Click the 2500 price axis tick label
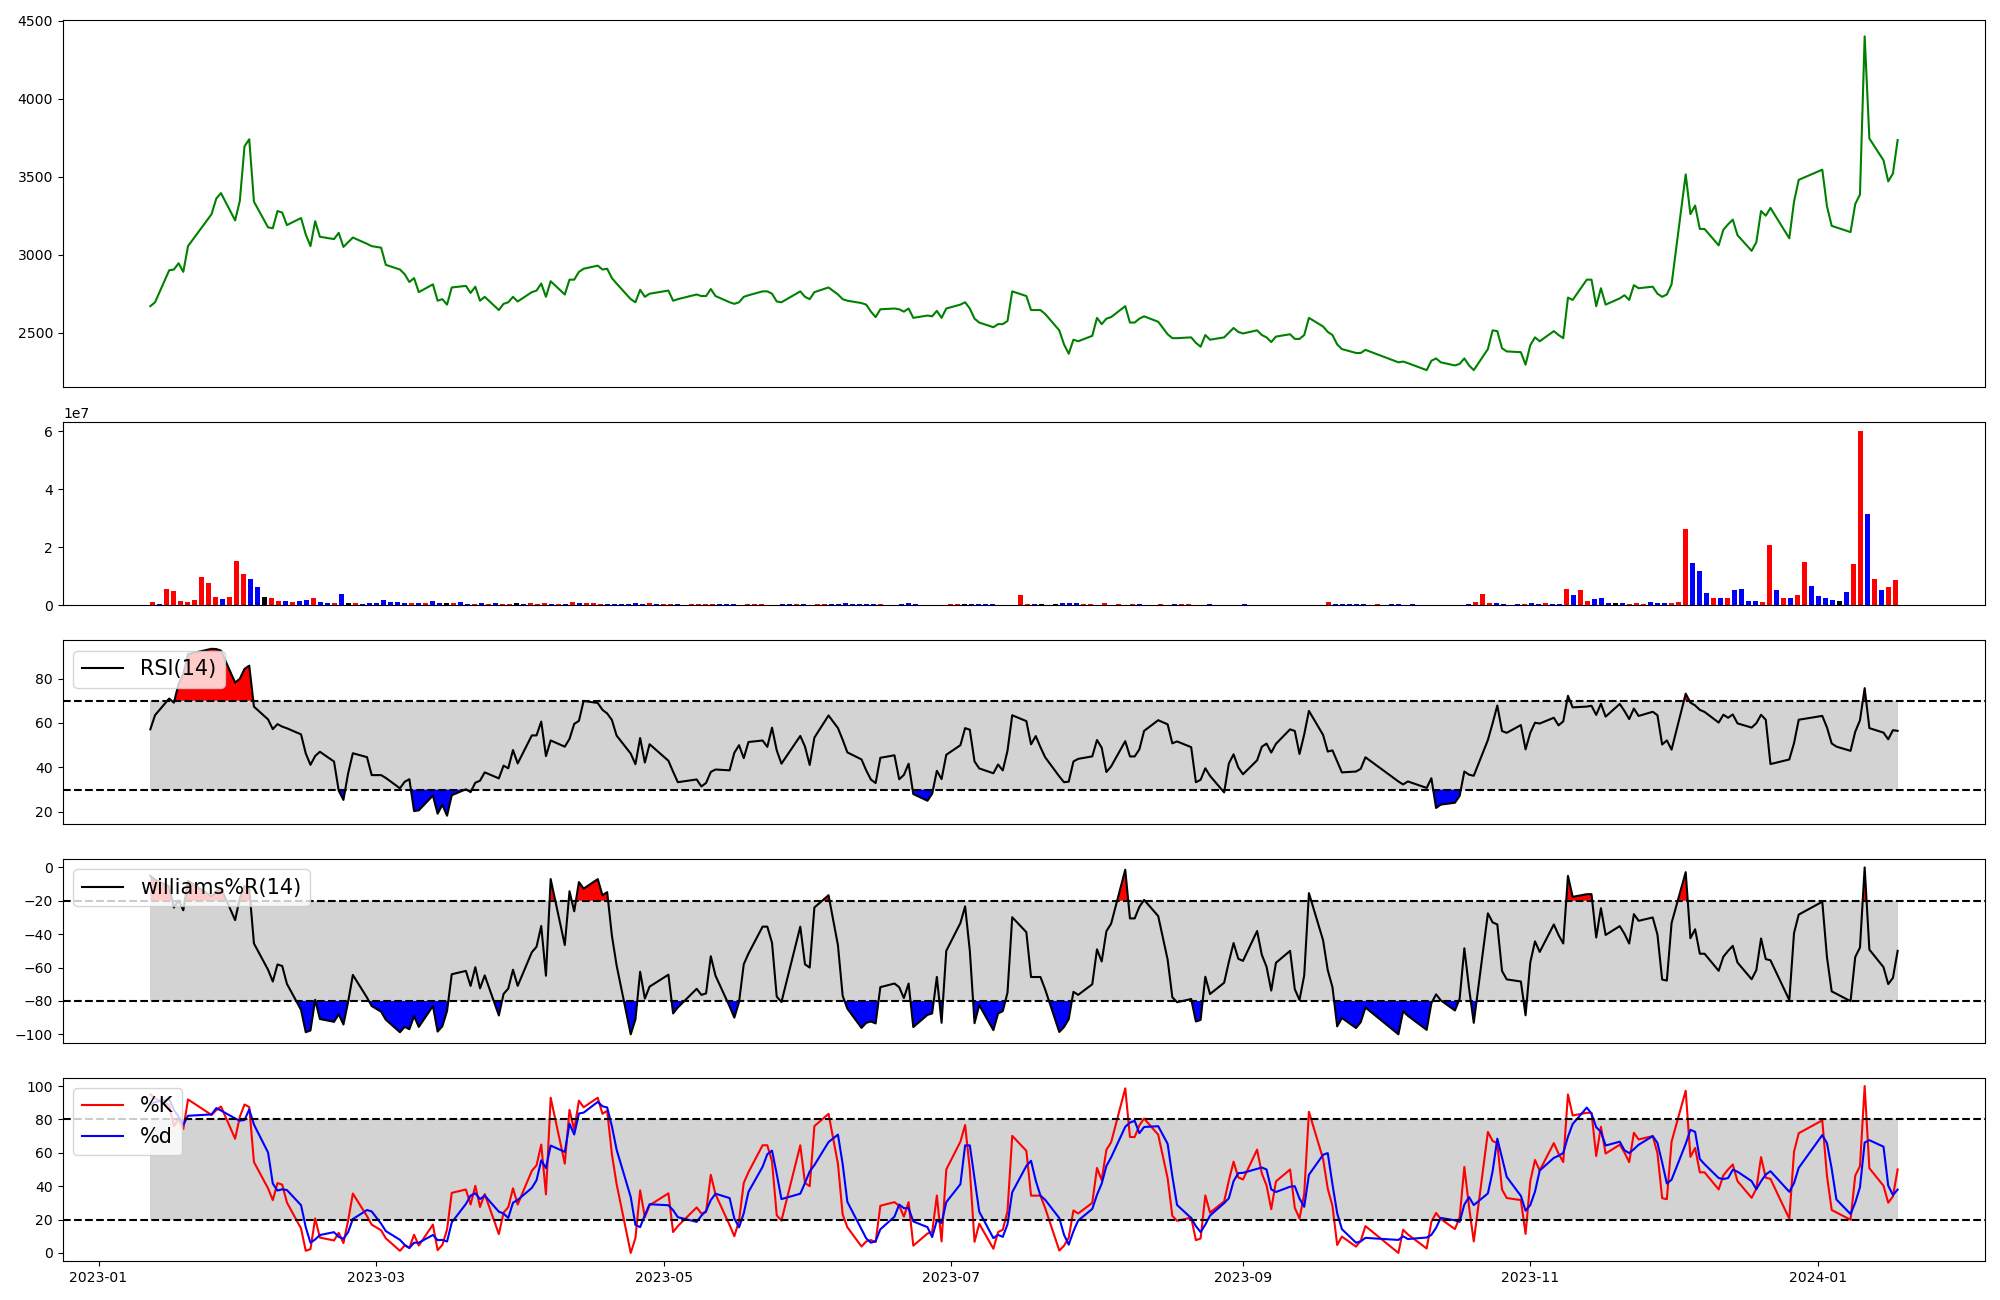This screenshot has height=1300, width=2000. click(36, 333)
